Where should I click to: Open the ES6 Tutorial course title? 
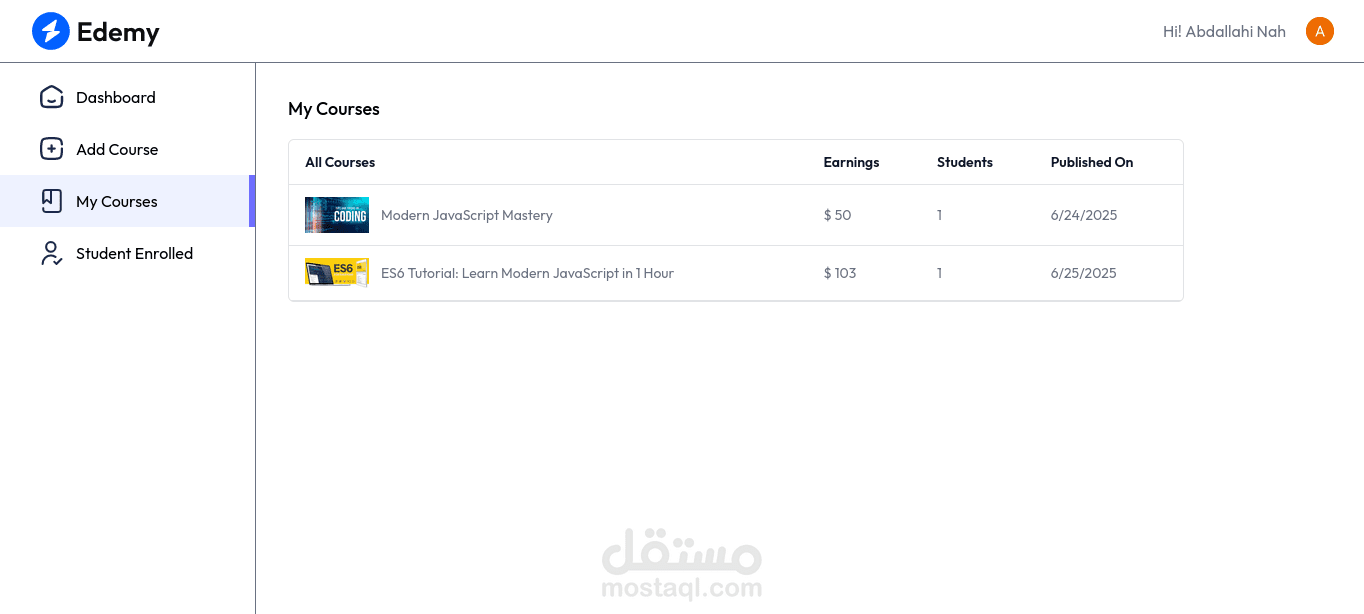[x=527, y=273]
